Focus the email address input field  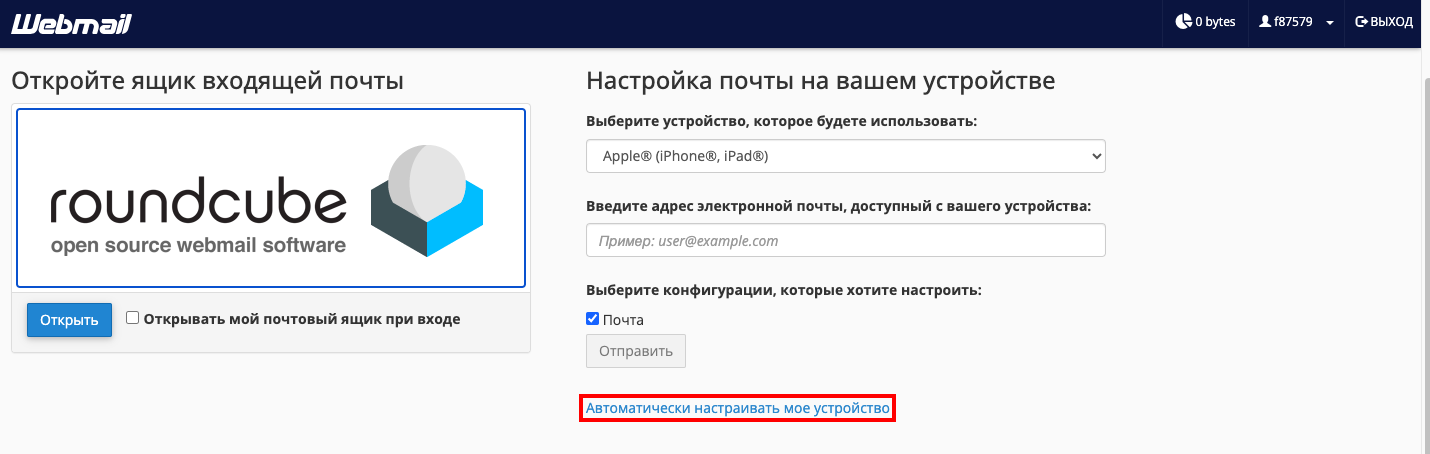click(846, 240)
